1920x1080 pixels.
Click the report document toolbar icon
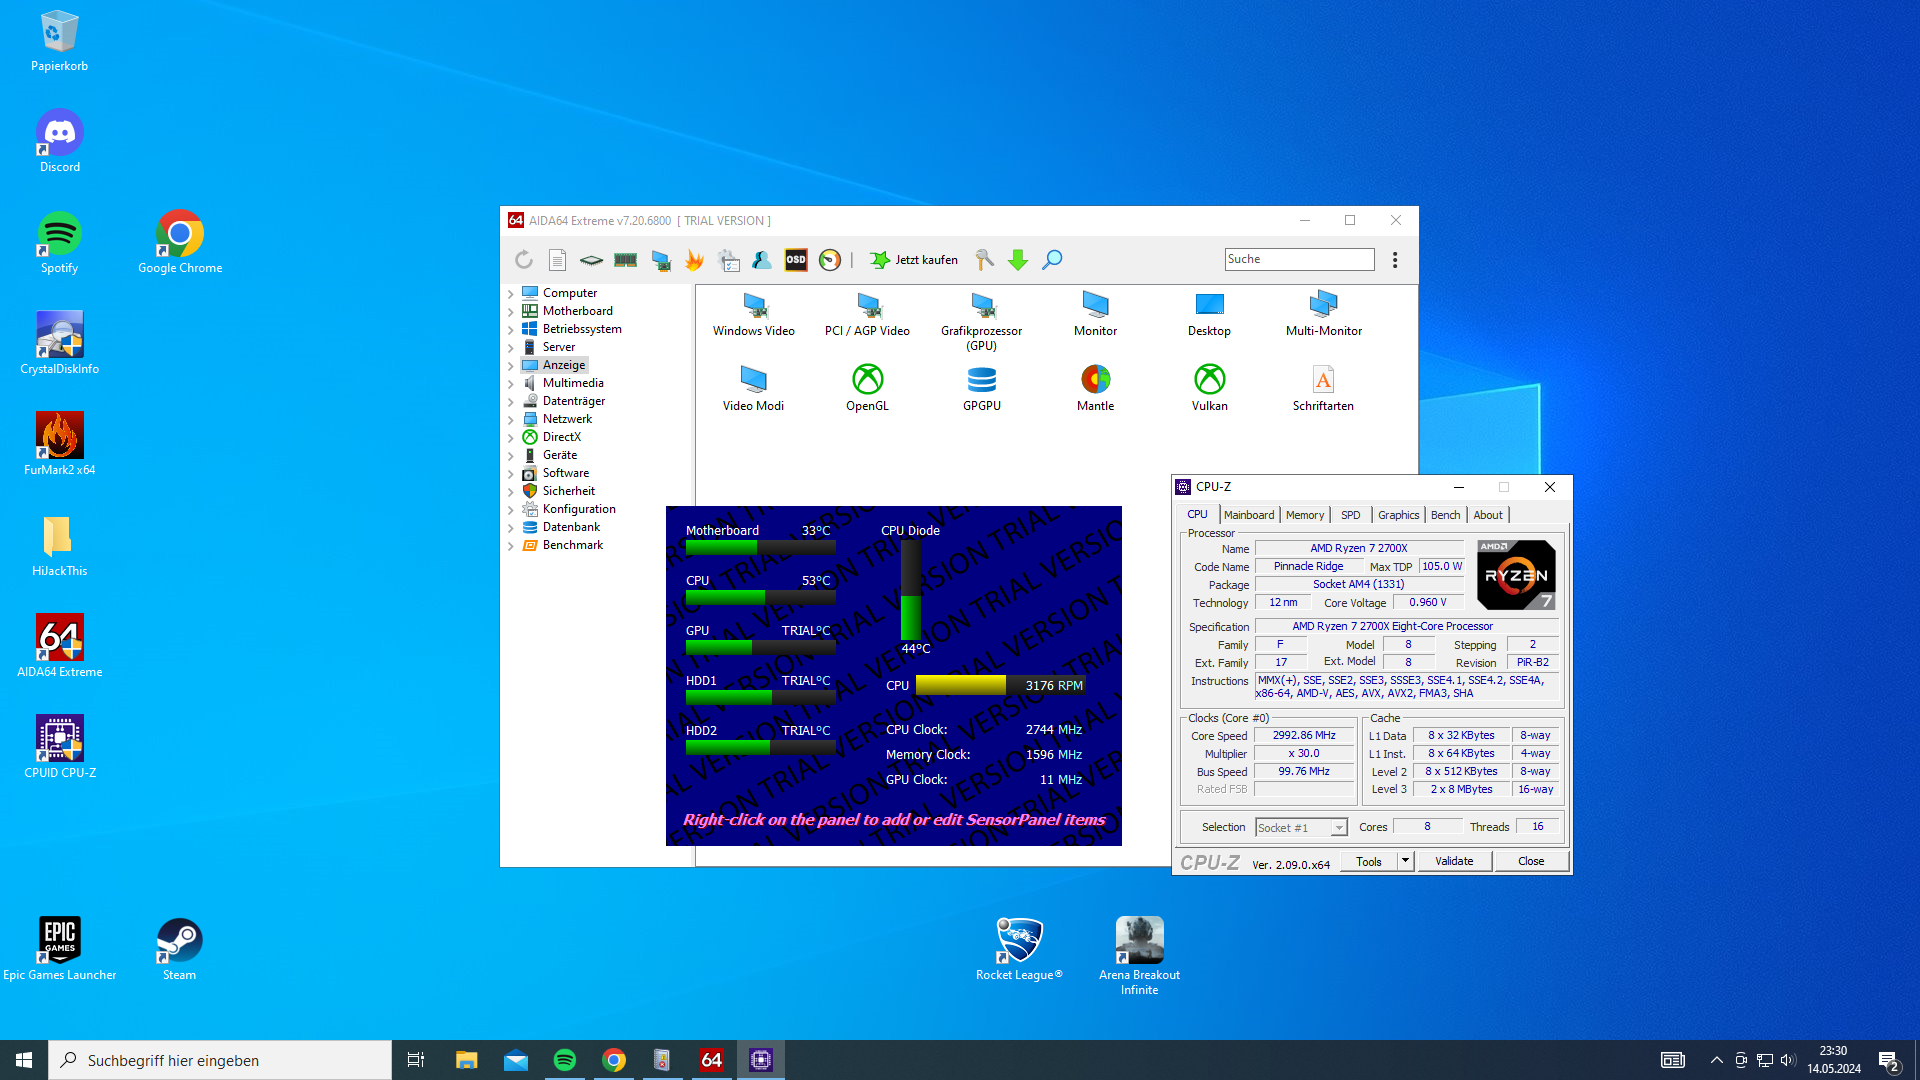[558, 260]
